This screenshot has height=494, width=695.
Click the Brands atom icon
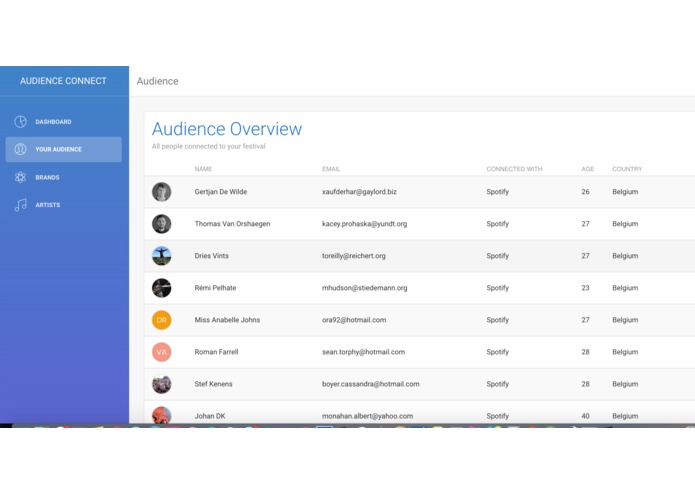click(20, 177)
